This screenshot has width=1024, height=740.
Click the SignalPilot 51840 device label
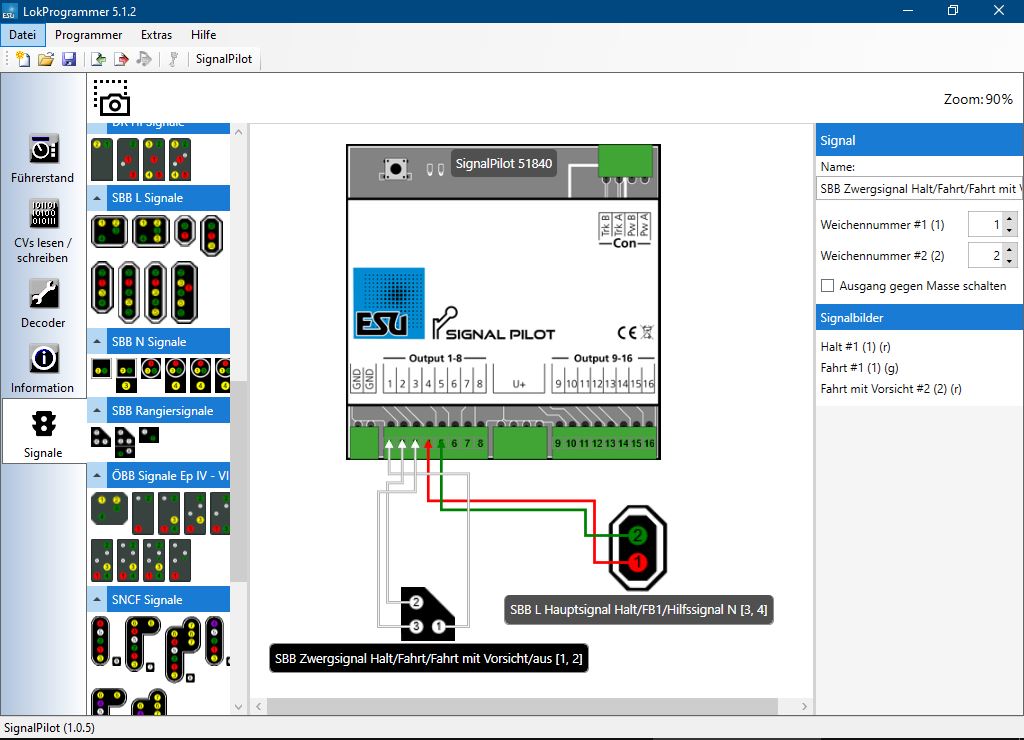pos(504,163)
